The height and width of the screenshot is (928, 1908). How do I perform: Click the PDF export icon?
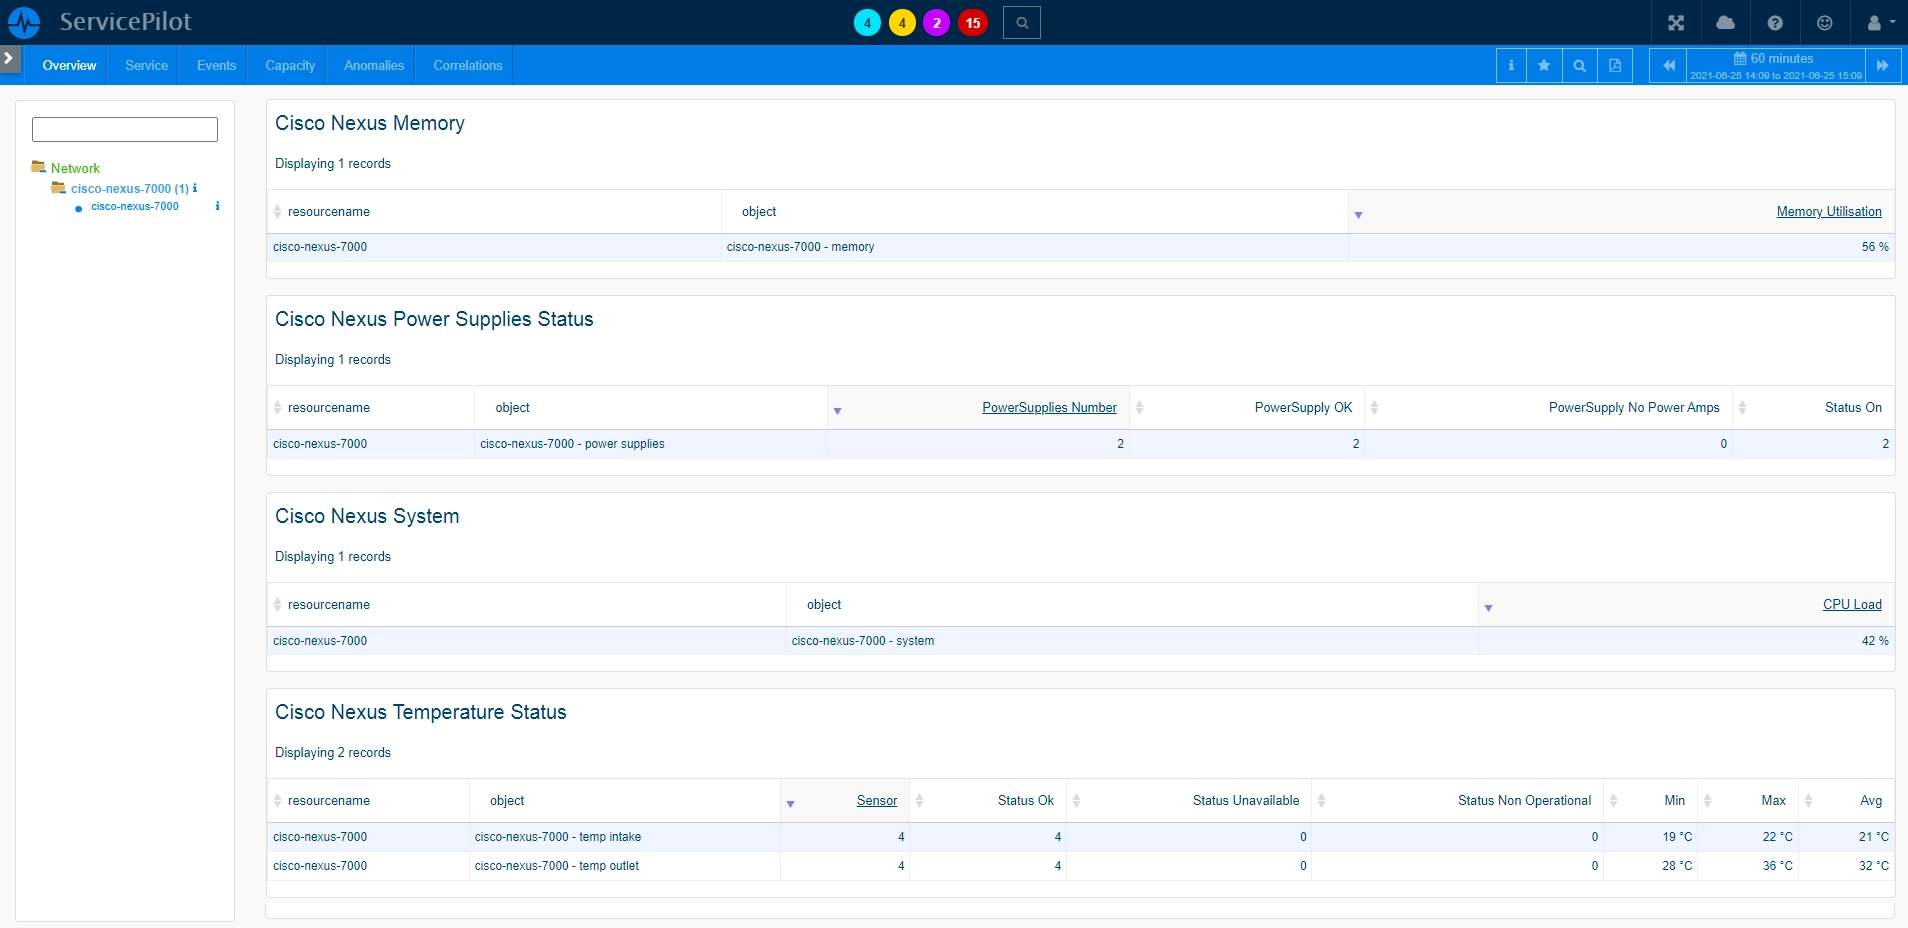click(1615, 65)
